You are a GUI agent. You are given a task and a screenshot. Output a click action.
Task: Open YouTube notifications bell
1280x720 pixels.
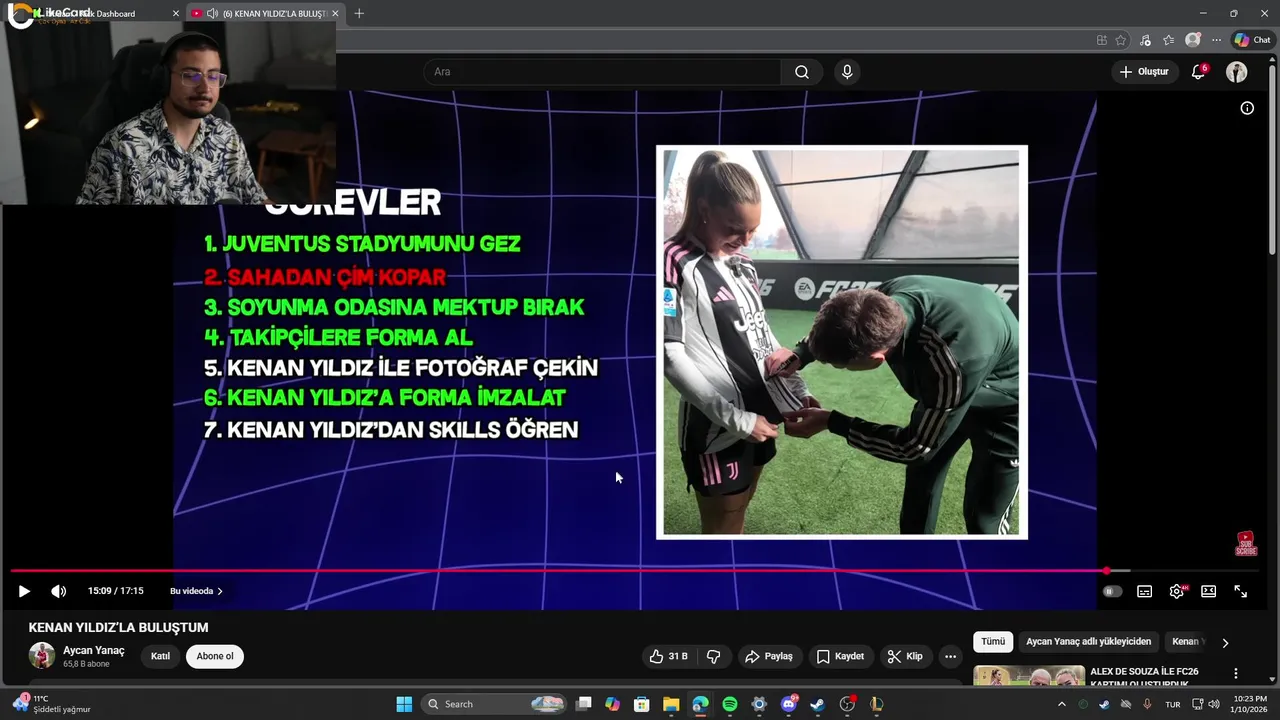(1198, 72)
